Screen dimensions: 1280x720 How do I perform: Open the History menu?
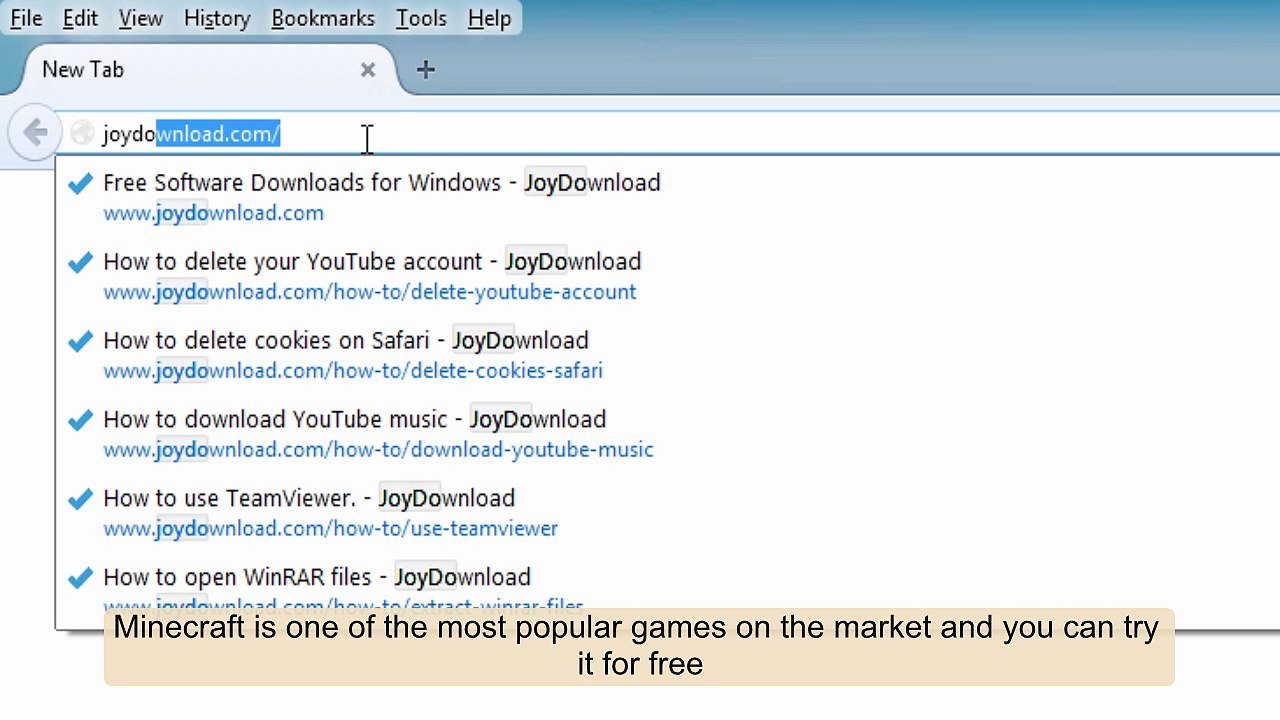click(x=217, y=18)
